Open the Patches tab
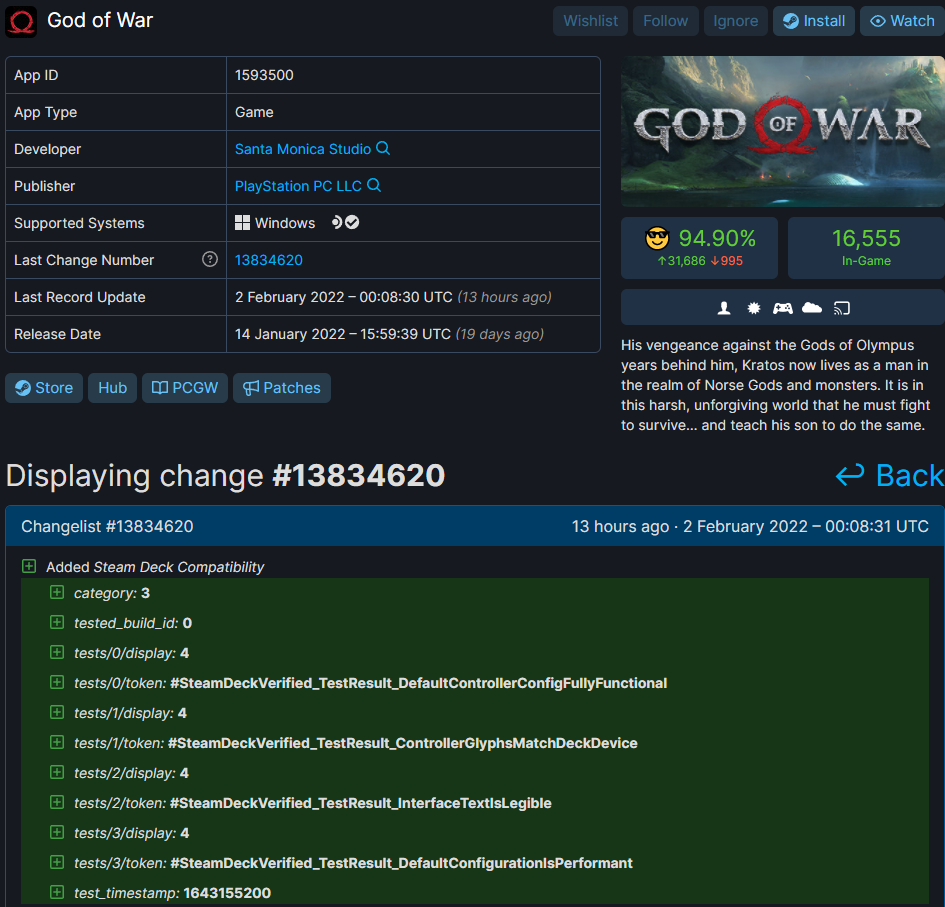945x907 pixels. (281, 388)
